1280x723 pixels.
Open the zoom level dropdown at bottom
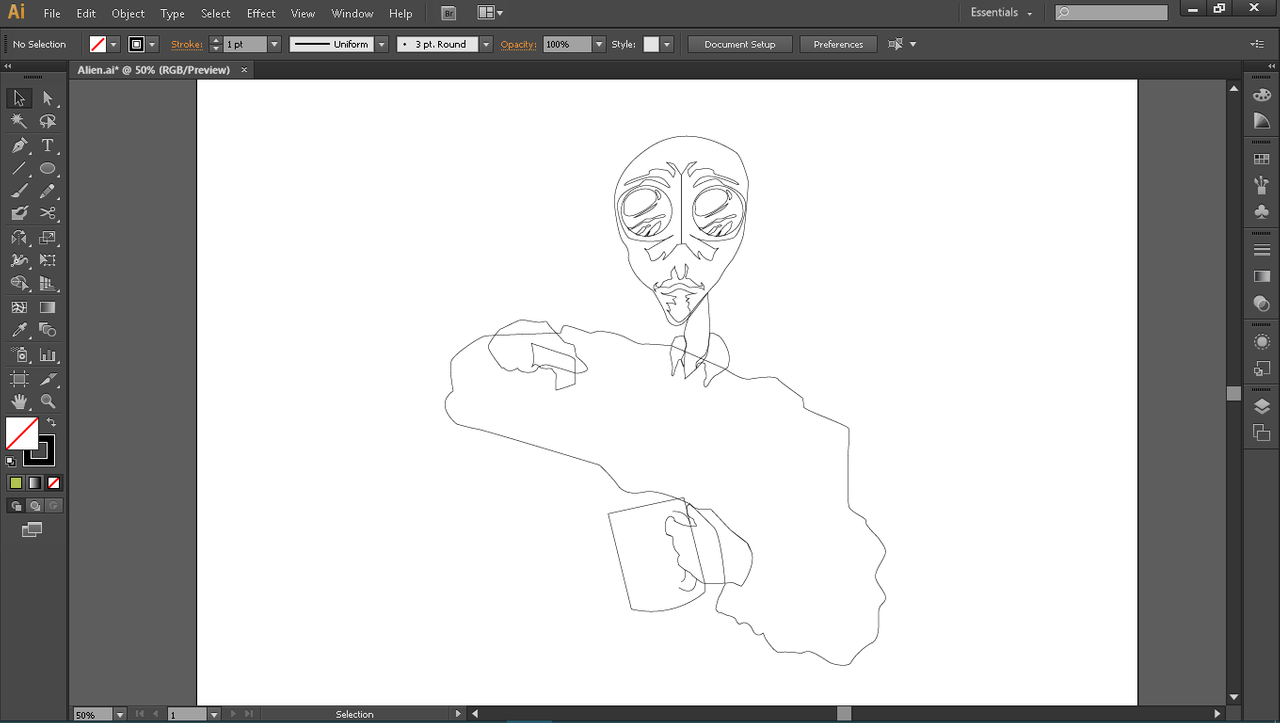point(120,715)
